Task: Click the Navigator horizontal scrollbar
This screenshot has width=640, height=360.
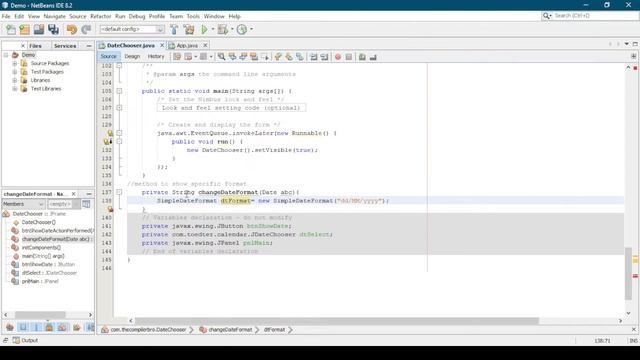Action: 40,315
